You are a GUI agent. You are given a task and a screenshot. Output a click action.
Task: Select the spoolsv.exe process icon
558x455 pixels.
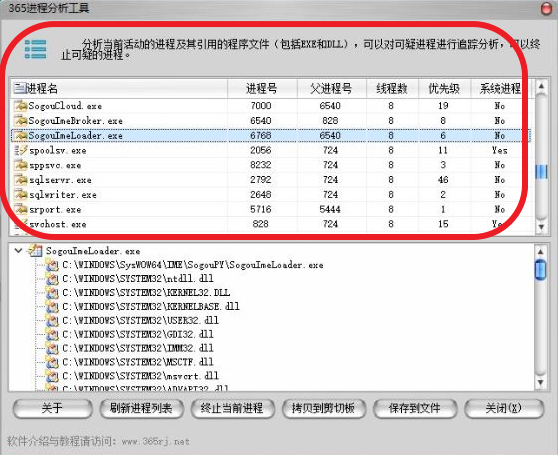(x=21, y=150)
